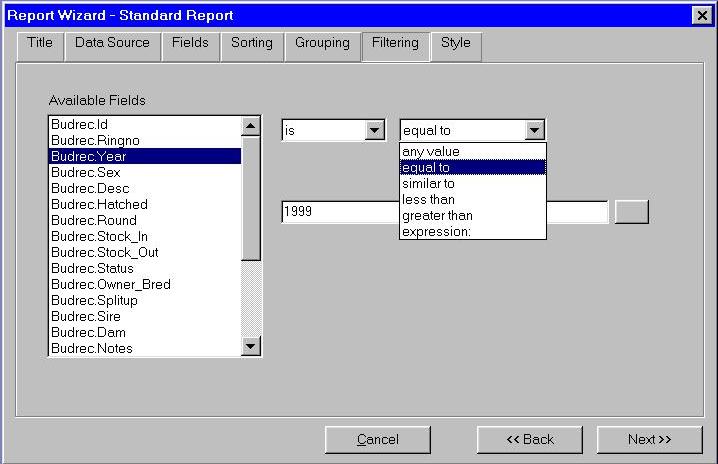718x464 pixels.
Task: Open the Grouping tab
Action: coord(322,46)
